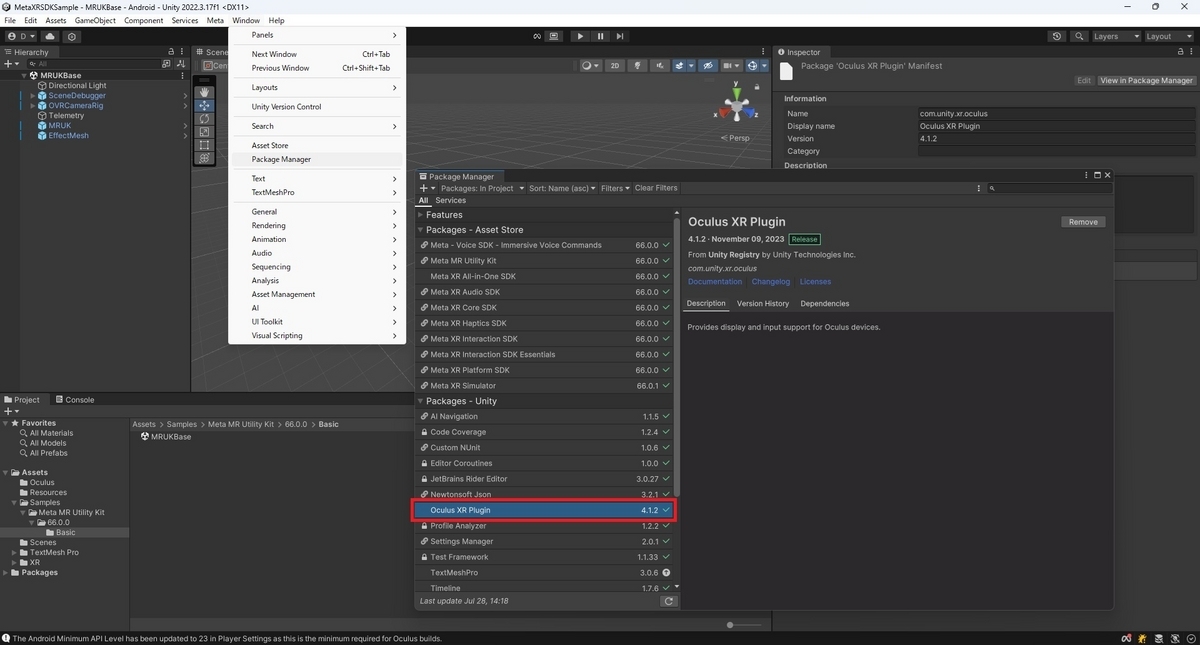Click the Play button
Image resolution: width=1200 pixels, height=645 pixels.
[x=580, y=36]
